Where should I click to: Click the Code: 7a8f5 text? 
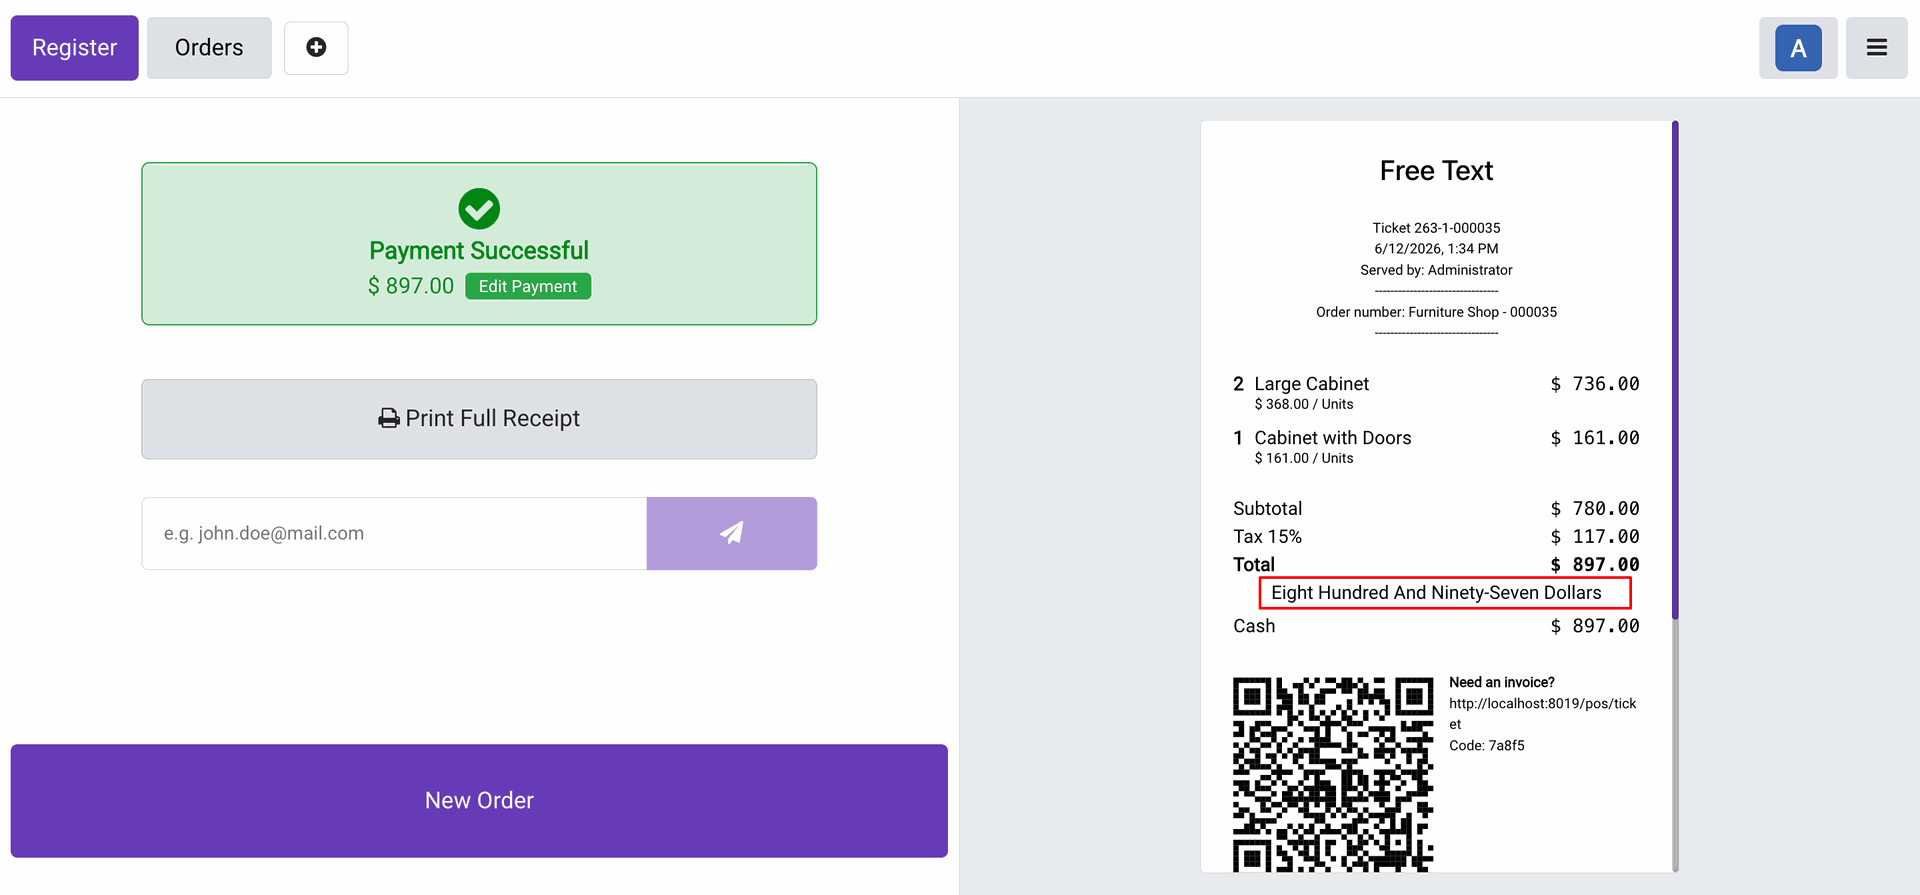[1487, 746]
